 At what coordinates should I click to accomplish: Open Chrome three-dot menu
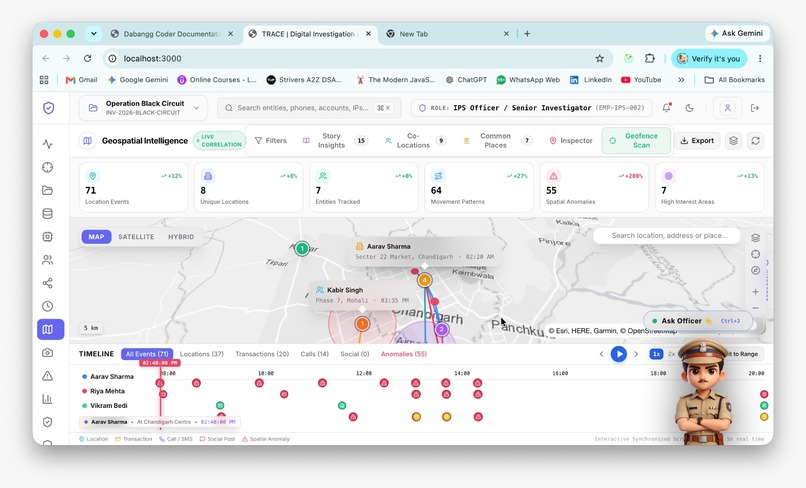coord(760,59)
